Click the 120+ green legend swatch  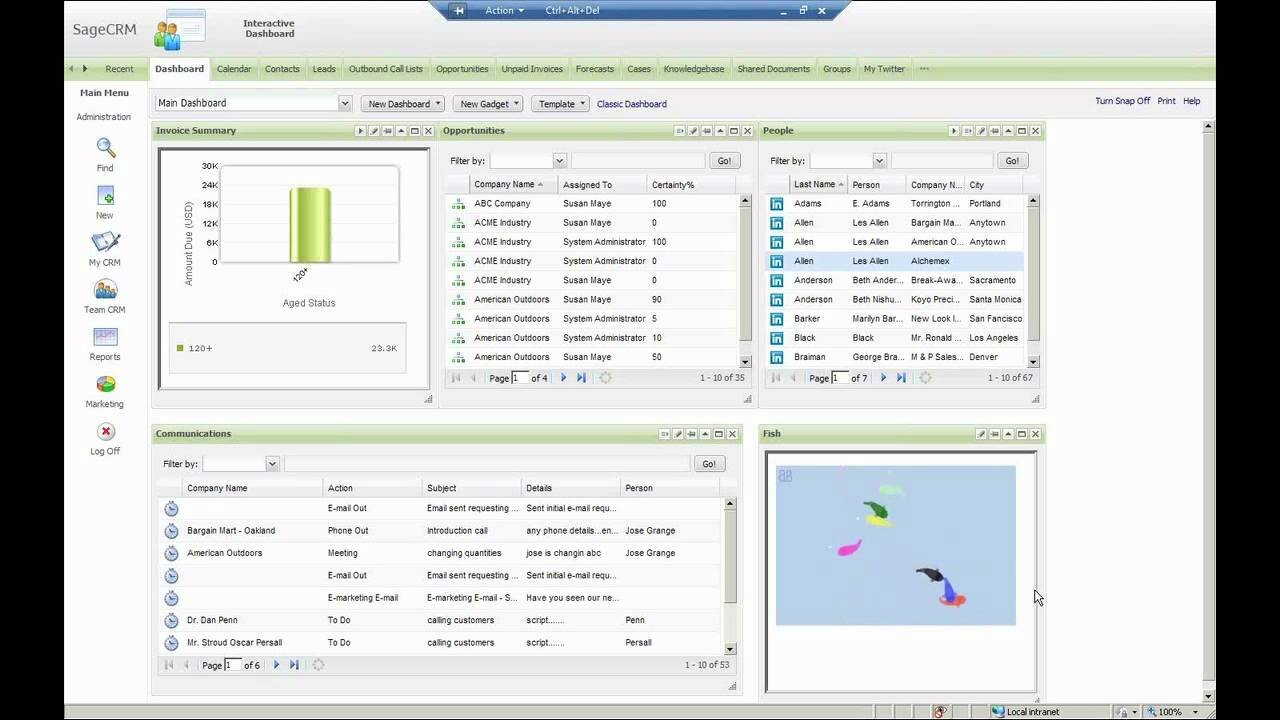[x=181, y=348]
